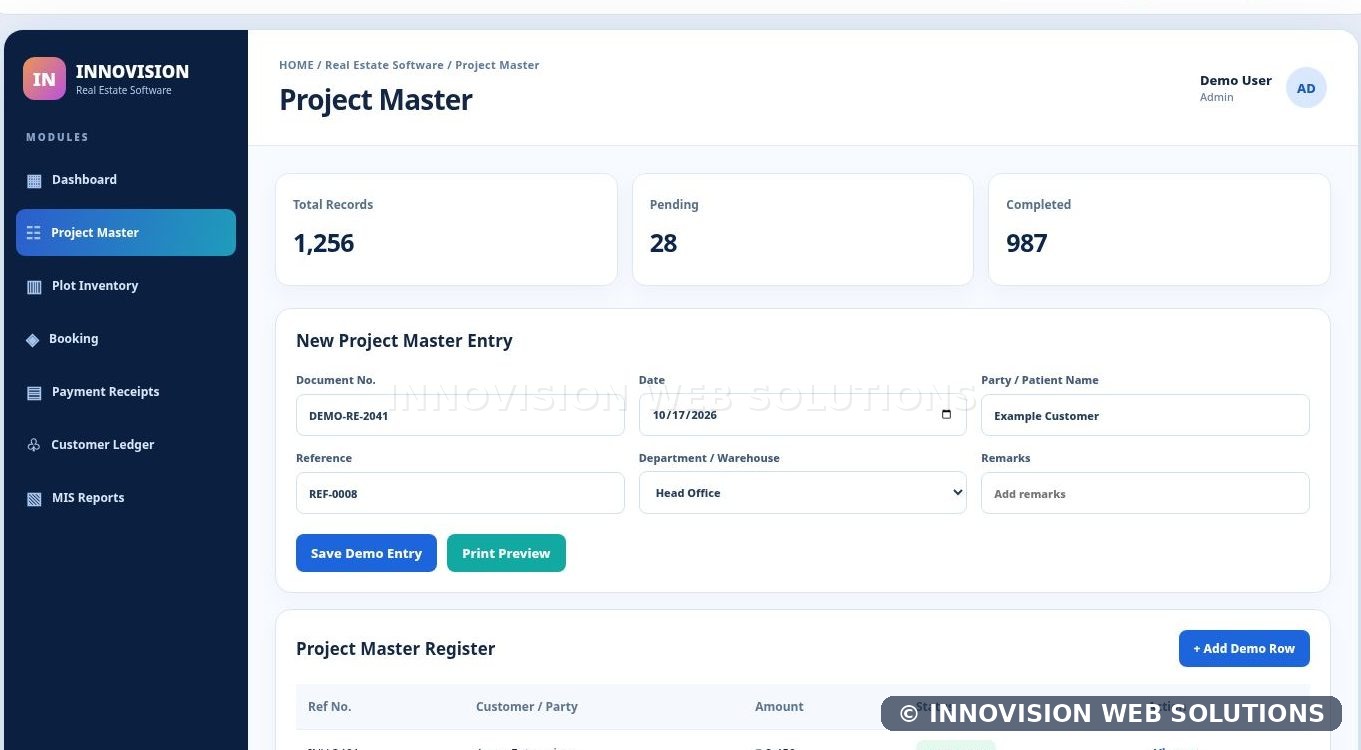Open the AD user avatar
This screenshot has width=1361, height=750.
coord(1306,88)
